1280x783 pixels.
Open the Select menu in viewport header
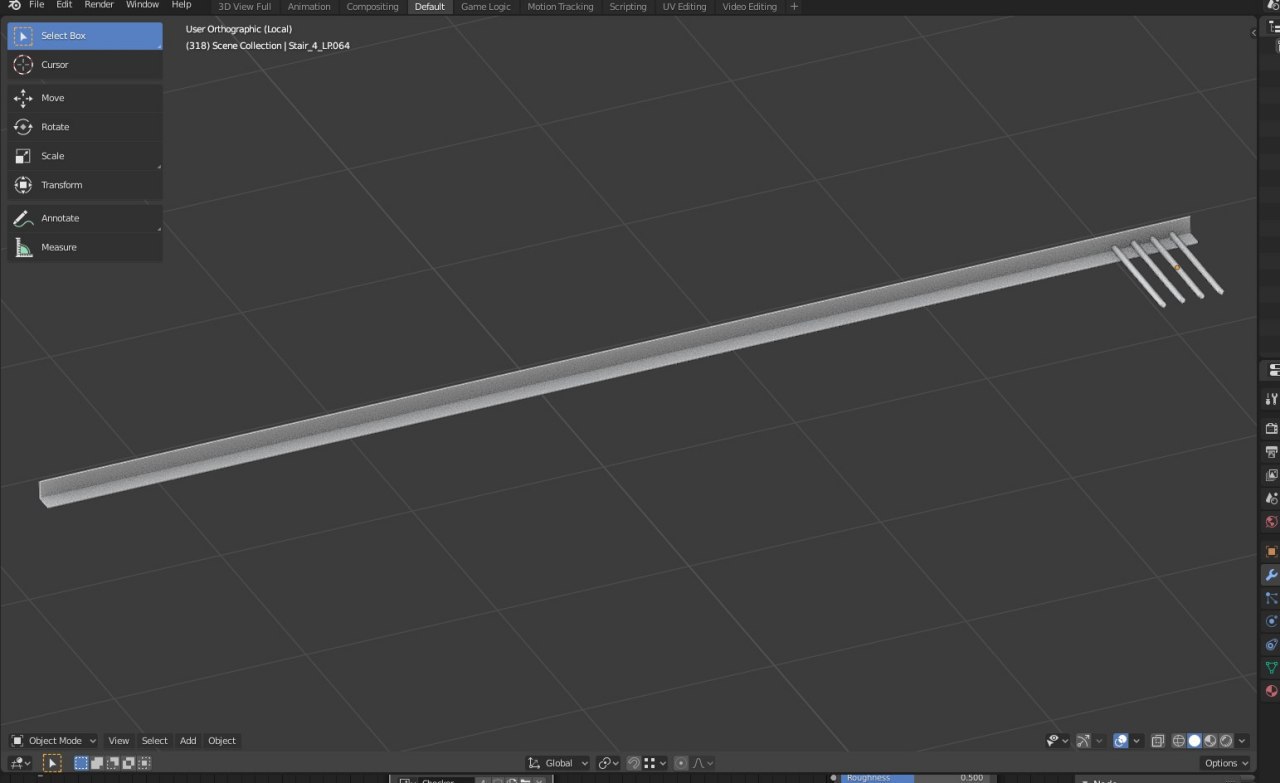(x=155, y=741)
